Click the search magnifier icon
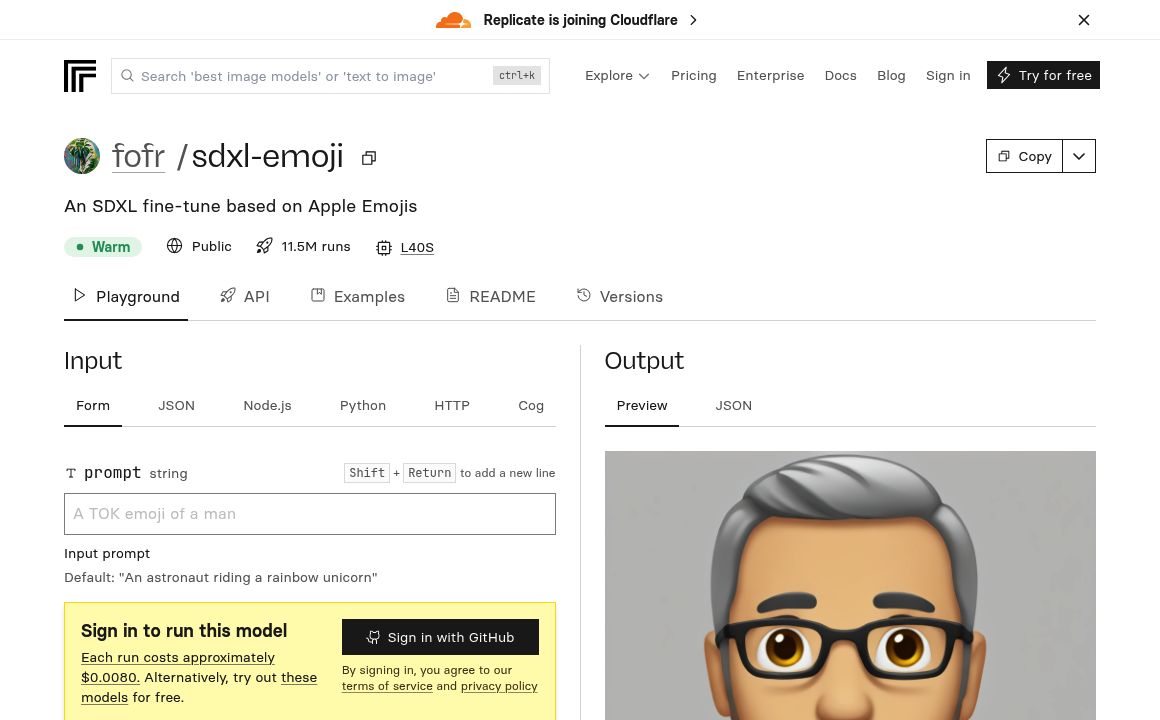The height and width of the screenshot is (720, 1160). (x=128, y=75)
